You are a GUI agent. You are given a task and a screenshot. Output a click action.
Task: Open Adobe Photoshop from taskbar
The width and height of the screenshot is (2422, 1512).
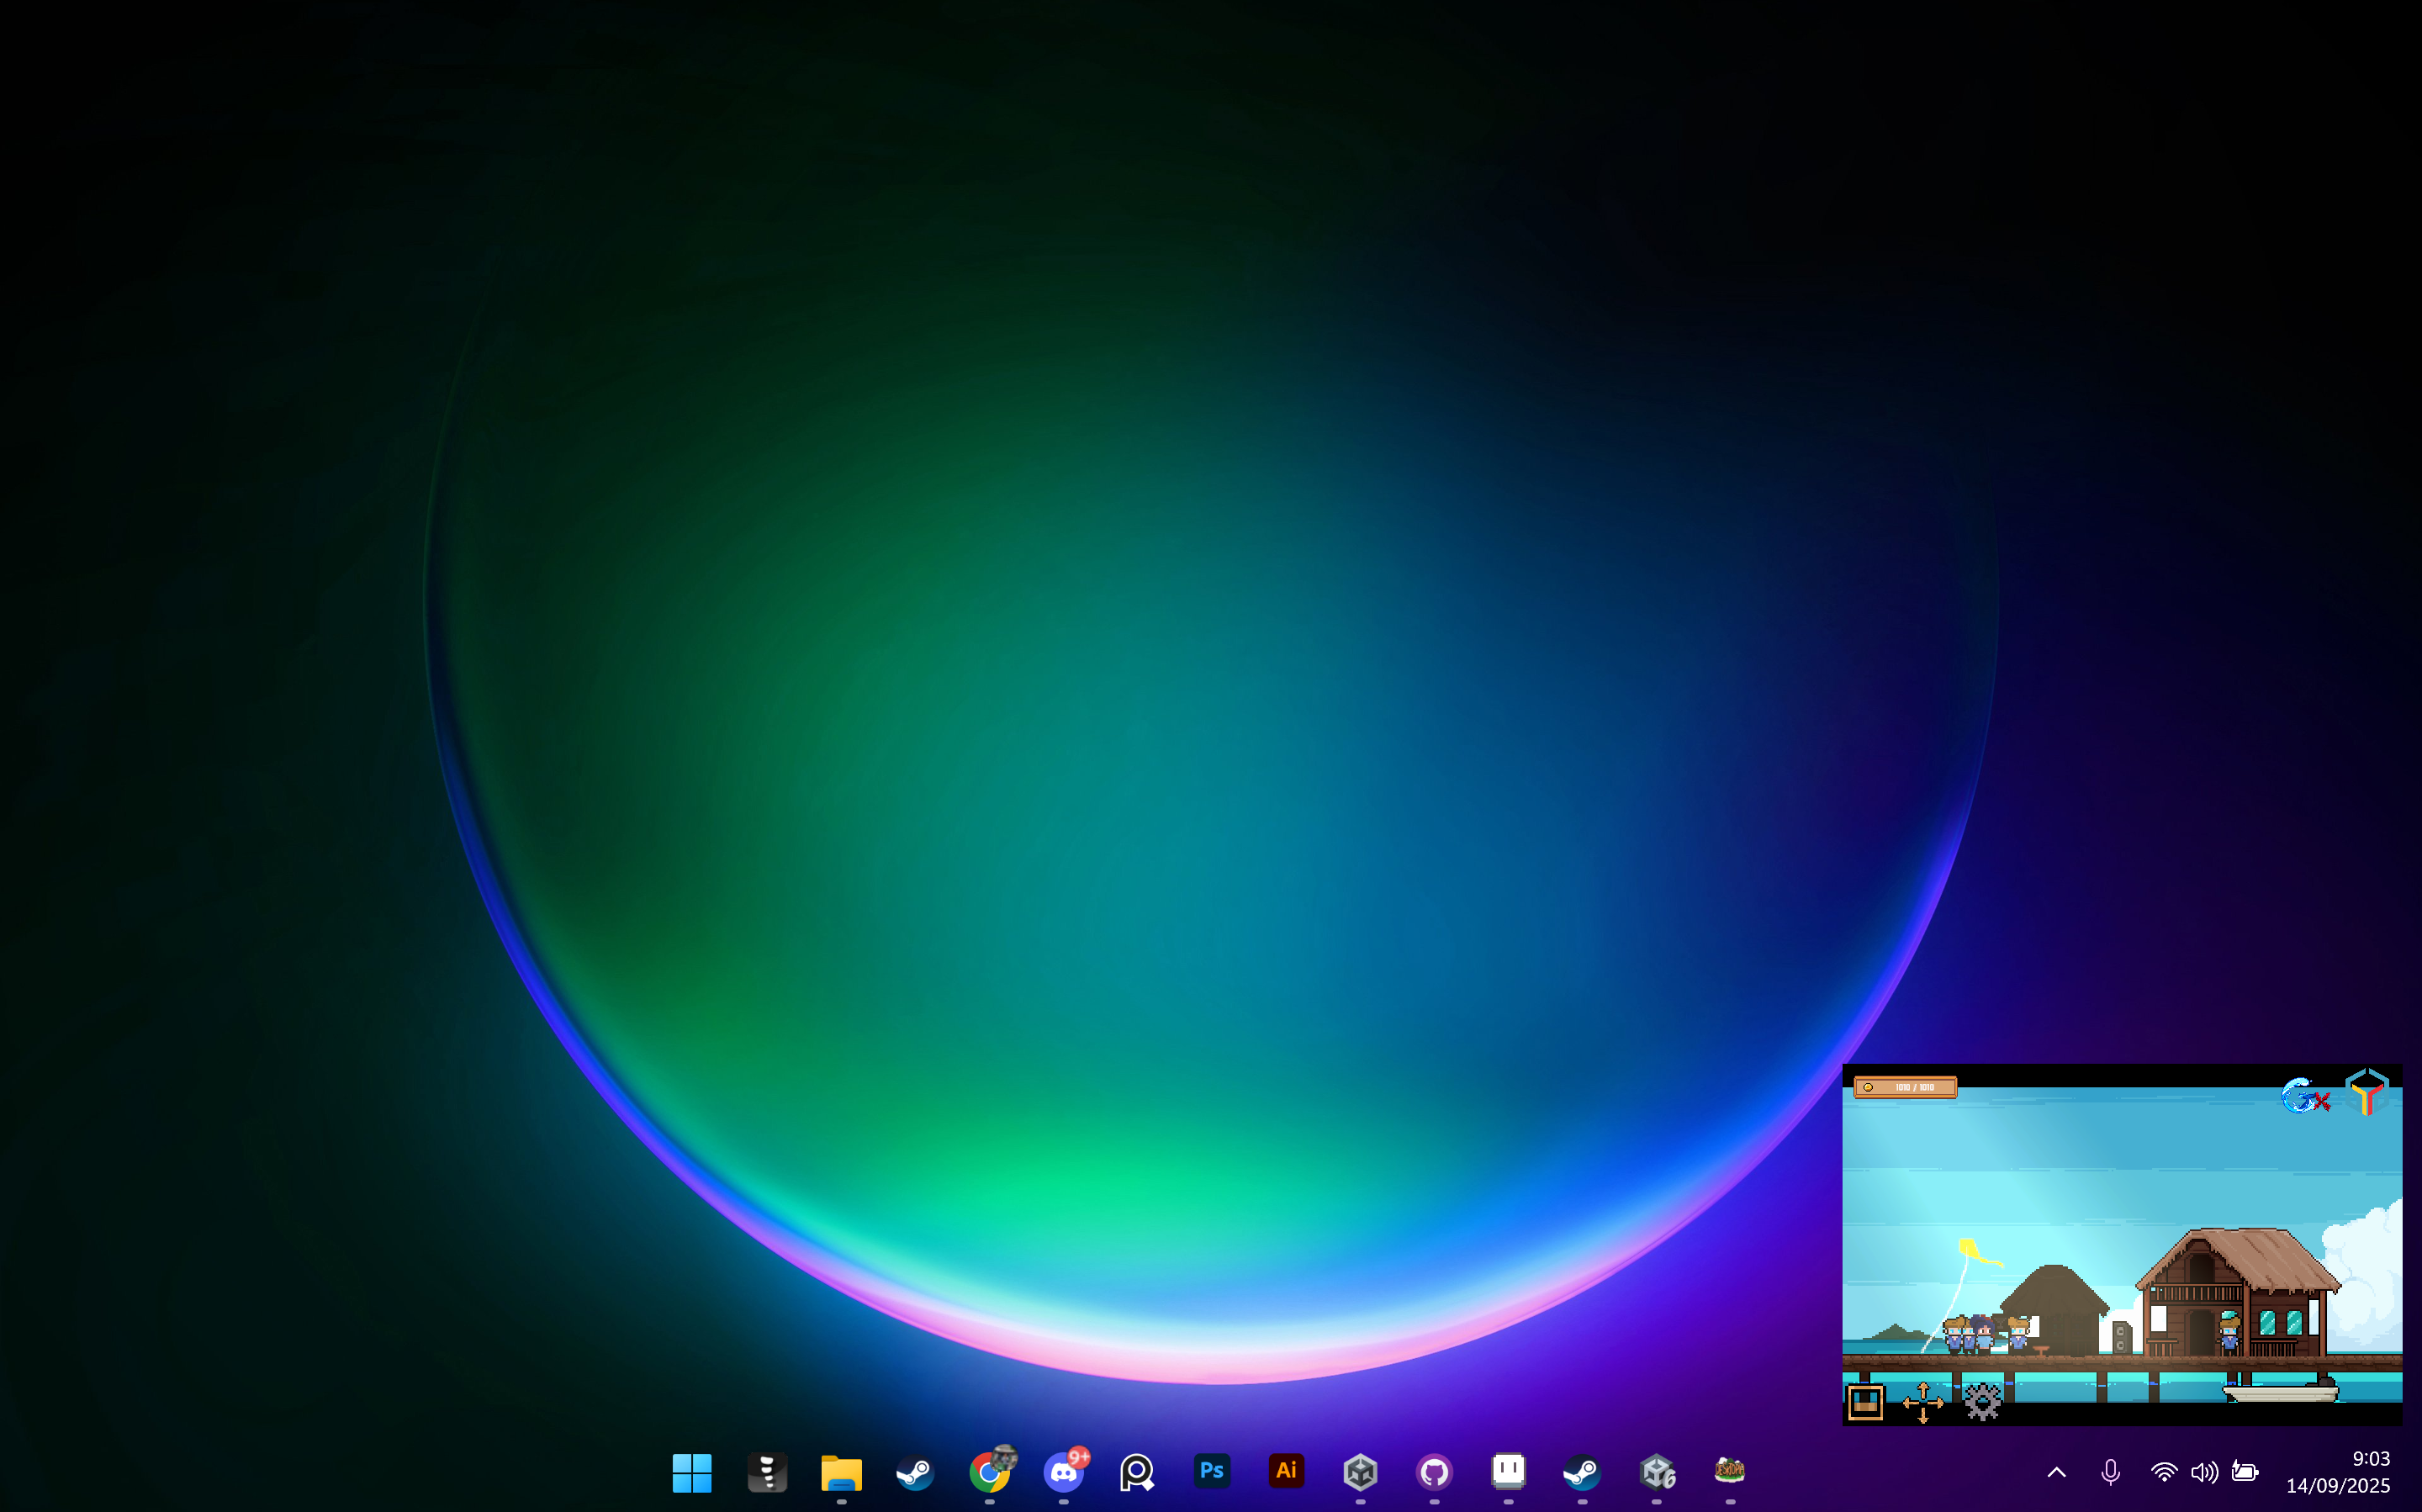(1211, 1471)
